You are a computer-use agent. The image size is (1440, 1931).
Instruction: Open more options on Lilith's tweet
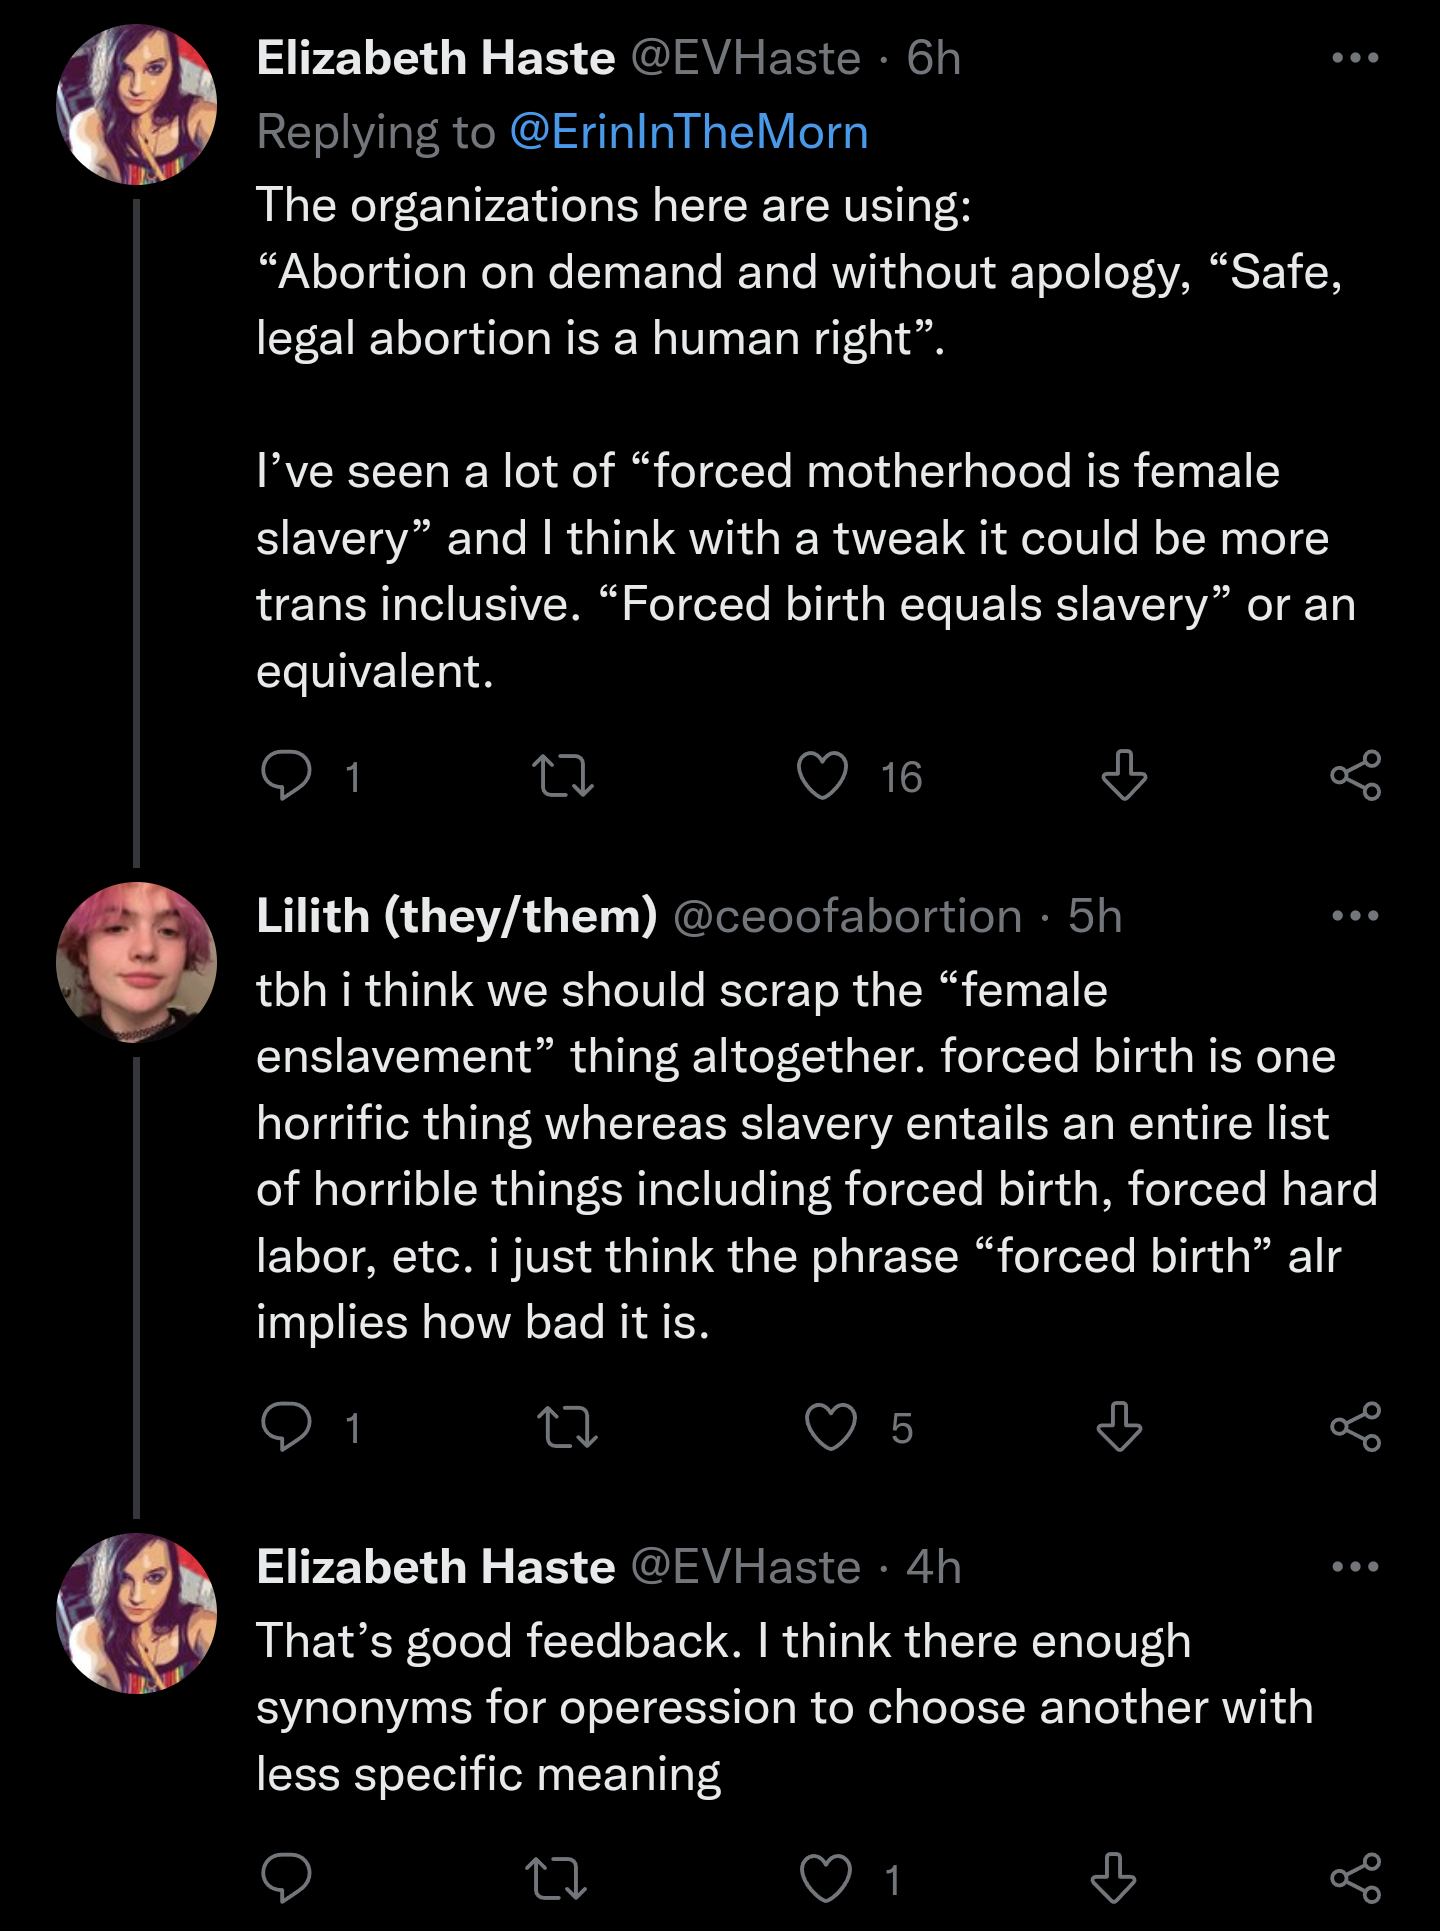tap(1355, 916)
